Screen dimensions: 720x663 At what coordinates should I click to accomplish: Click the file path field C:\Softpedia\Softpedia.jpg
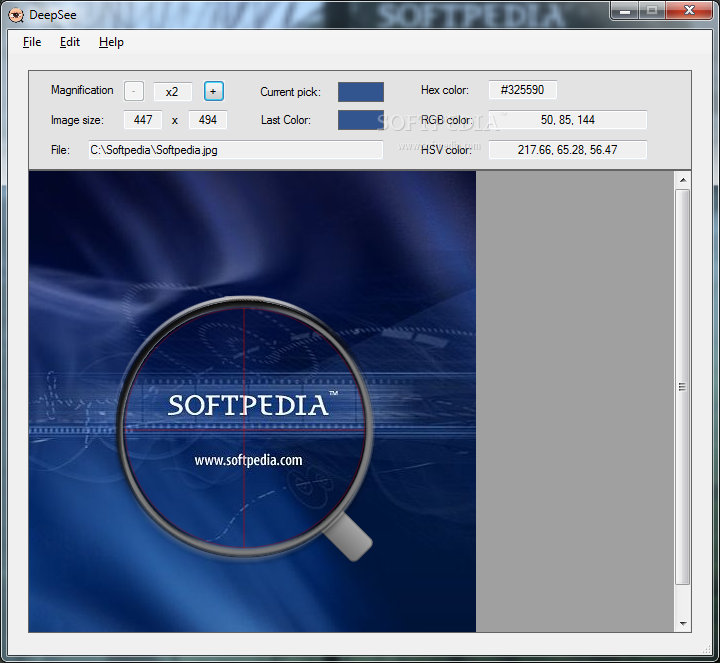(x=236, y=150)
